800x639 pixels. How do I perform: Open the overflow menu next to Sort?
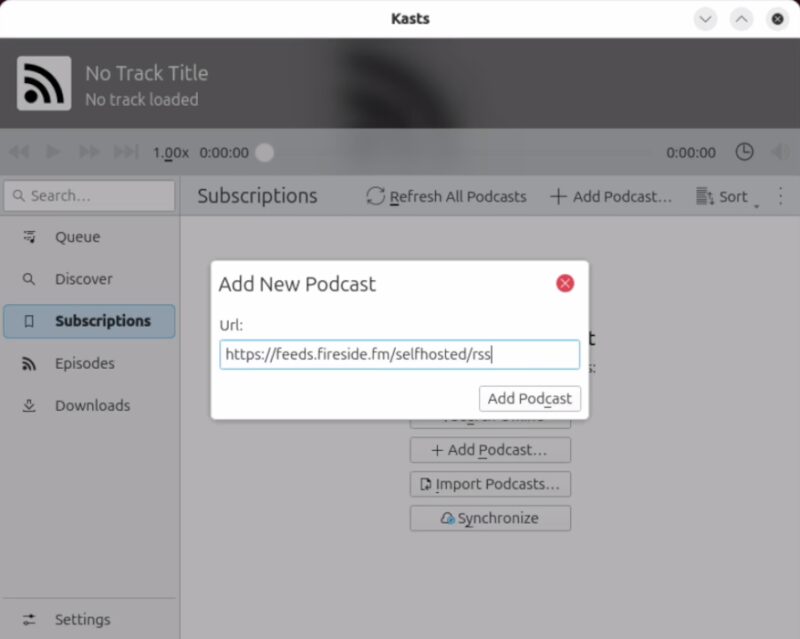[x=780, y=196]
